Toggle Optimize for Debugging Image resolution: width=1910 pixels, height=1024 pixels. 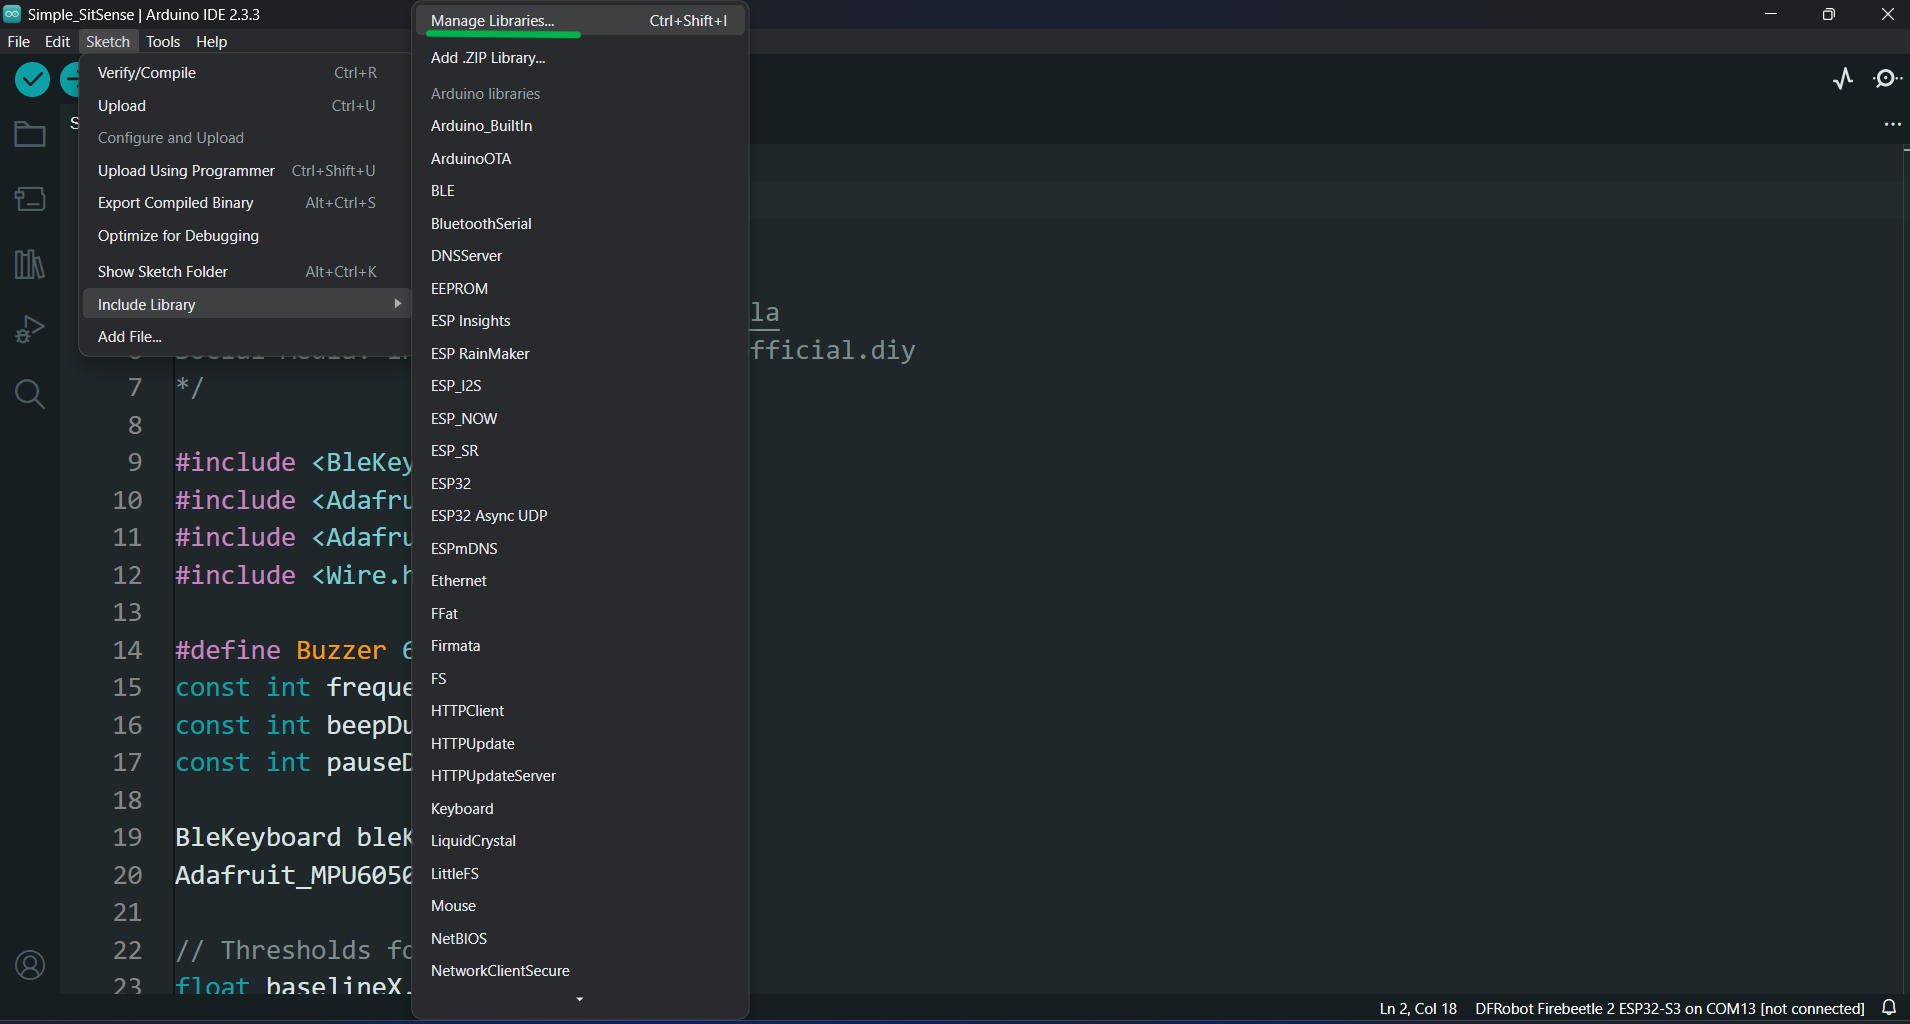pyautogui.click(x=245, y=236)
